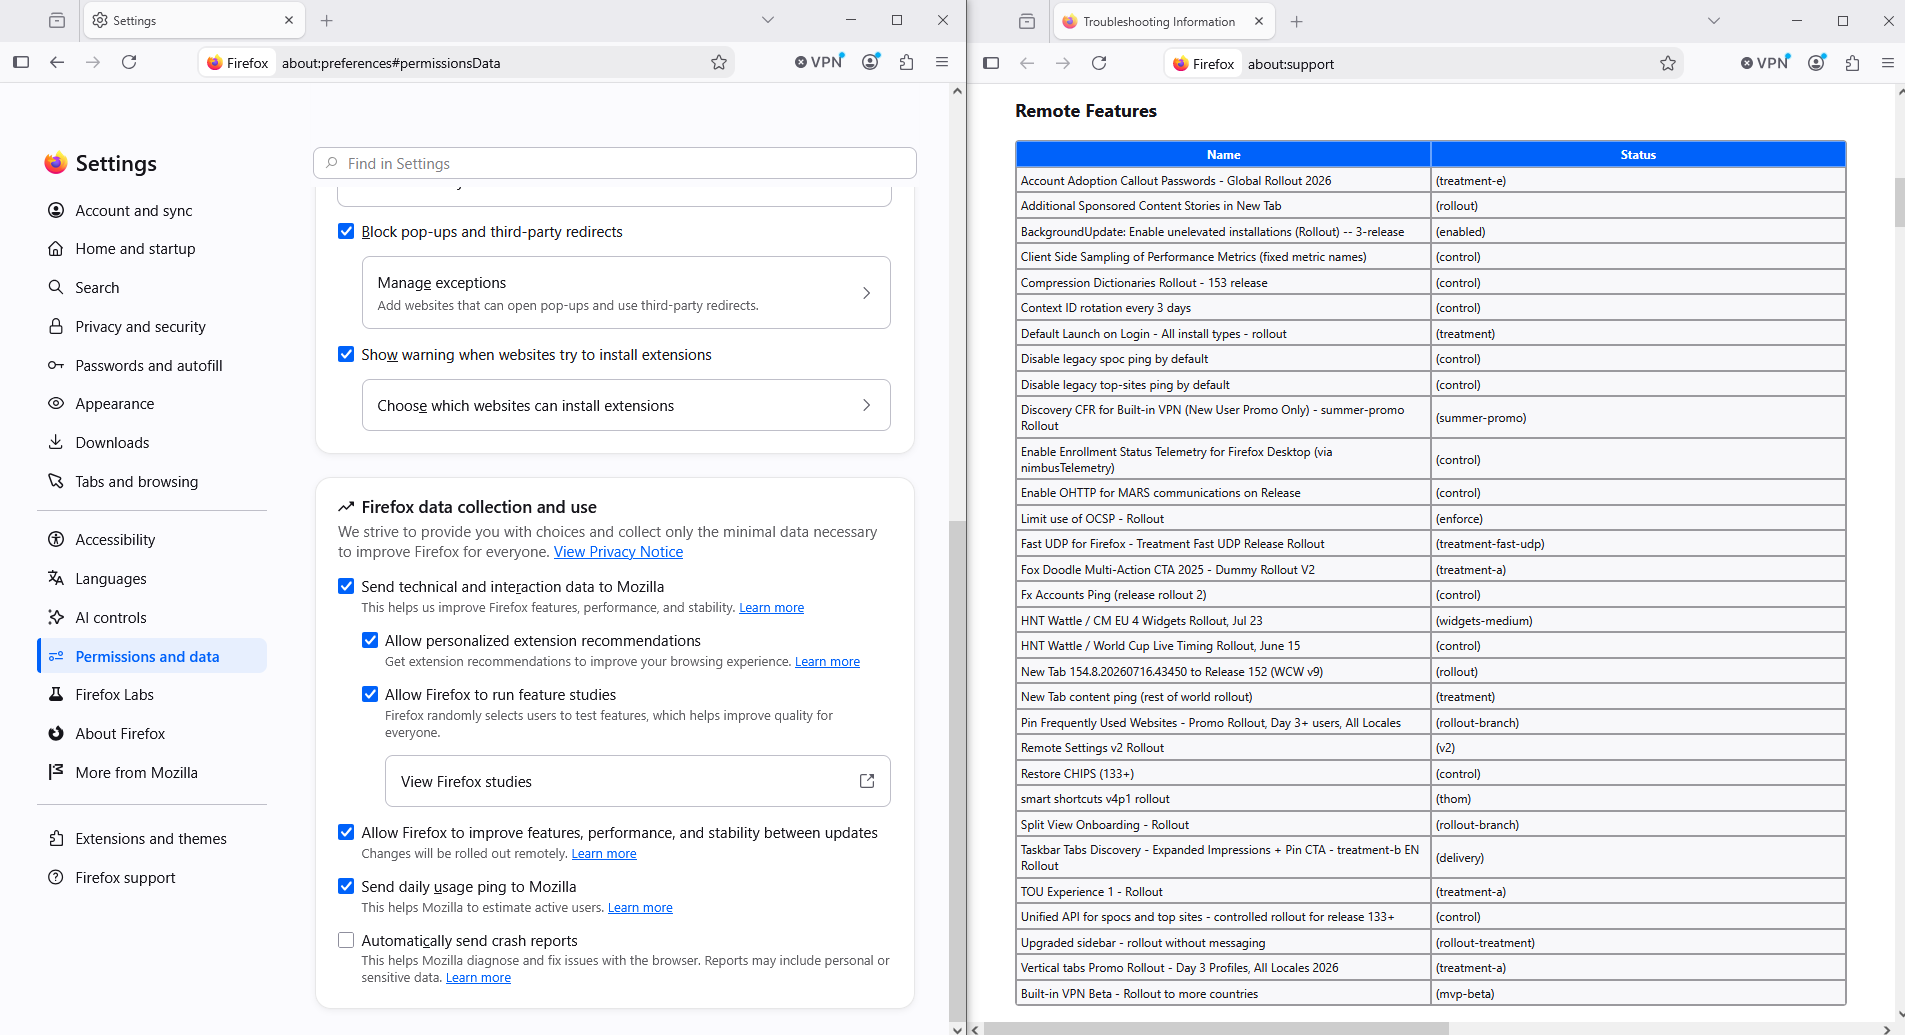Enable Automatically send crash reports
Image resolution: width=1905 pixels, height=1035 pixels.
346,940
